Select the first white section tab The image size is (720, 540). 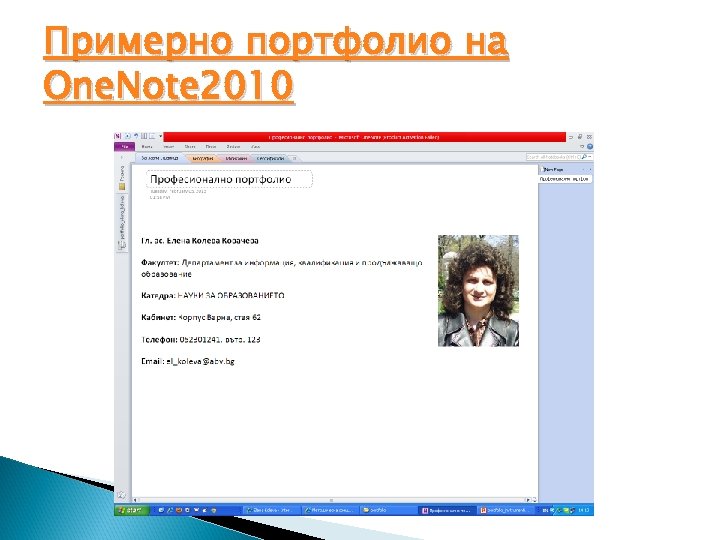pyautogui.click(x=160, y=158)
